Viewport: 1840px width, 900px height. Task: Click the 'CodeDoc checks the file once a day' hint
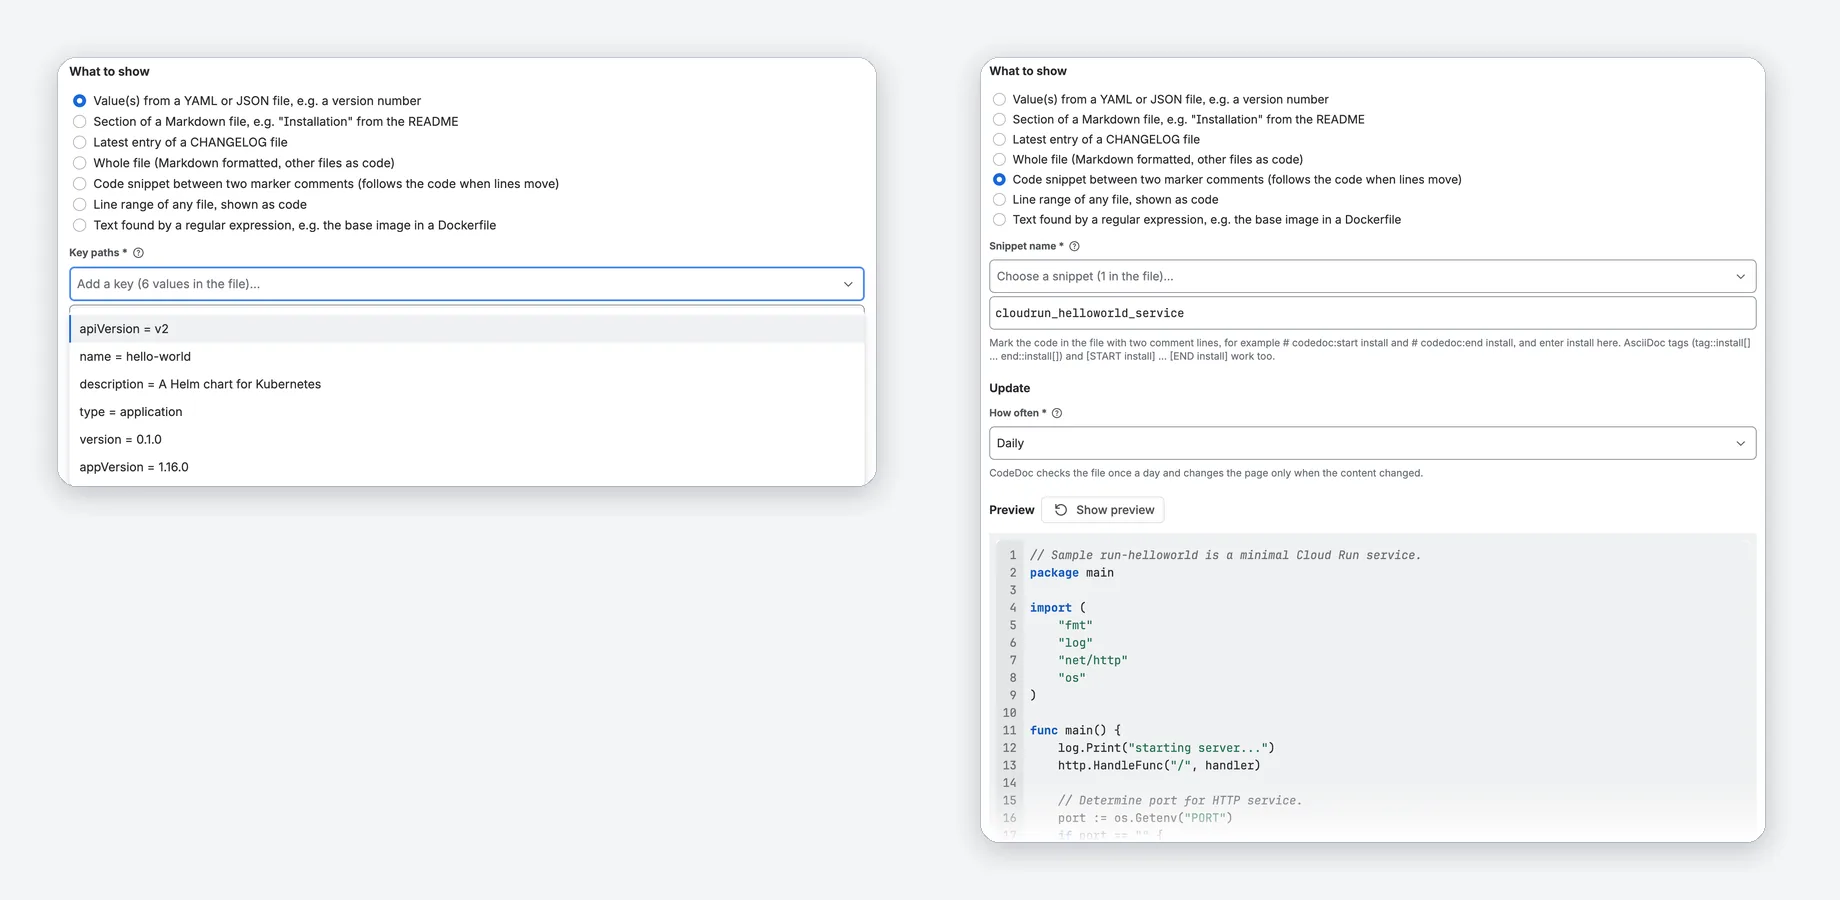tap(1206, 473)
